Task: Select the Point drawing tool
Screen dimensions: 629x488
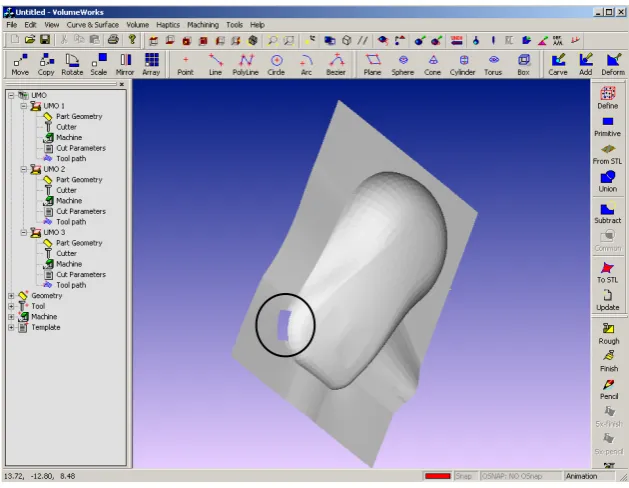Action: 185,65
